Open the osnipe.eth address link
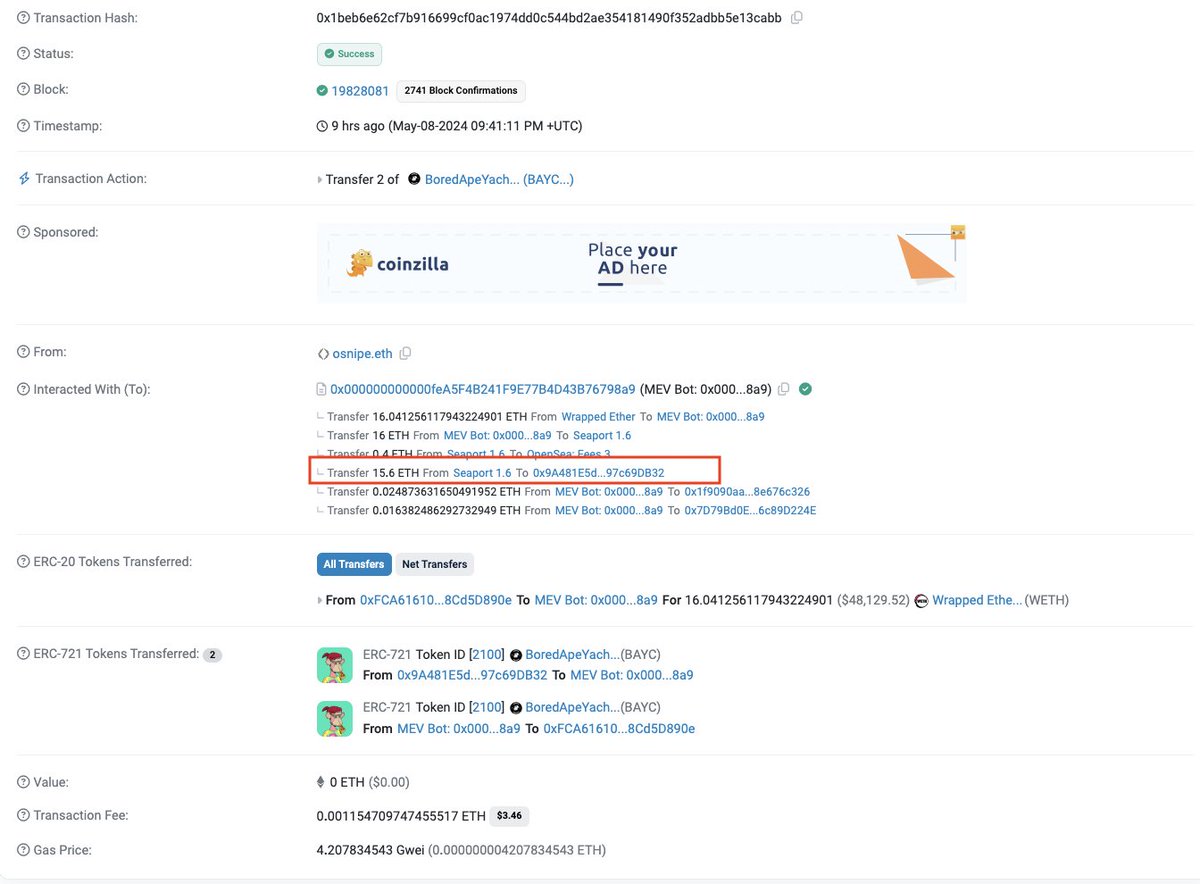Image resolution: width=1200 pixels, height=884 pixels. pyautogui.click(x=363, y=354)
